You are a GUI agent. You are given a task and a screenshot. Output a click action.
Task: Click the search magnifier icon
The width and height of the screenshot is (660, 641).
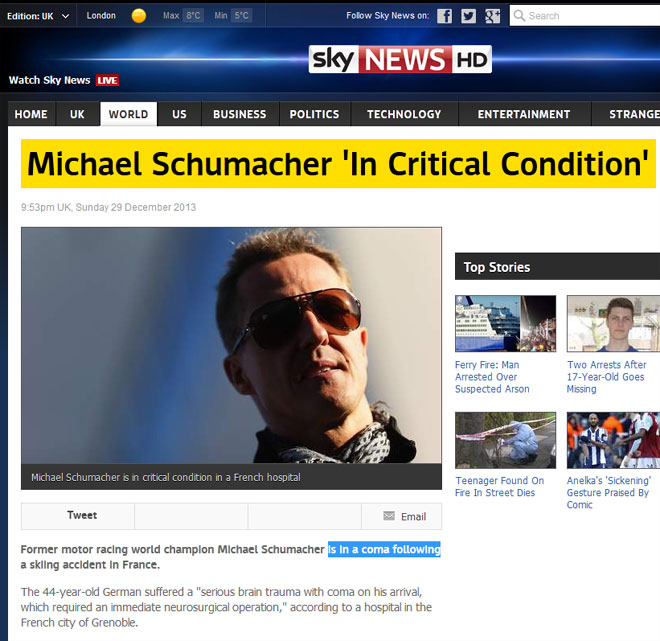pos(519,16)
